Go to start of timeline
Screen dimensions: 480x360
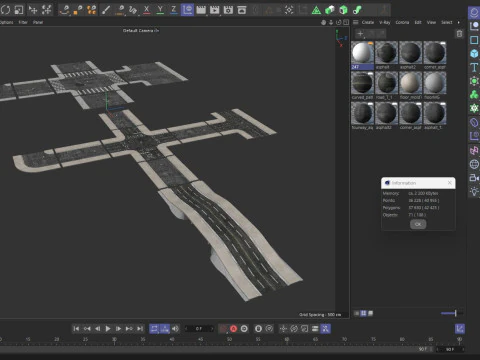pyautogui.click(x=76, y=329)
